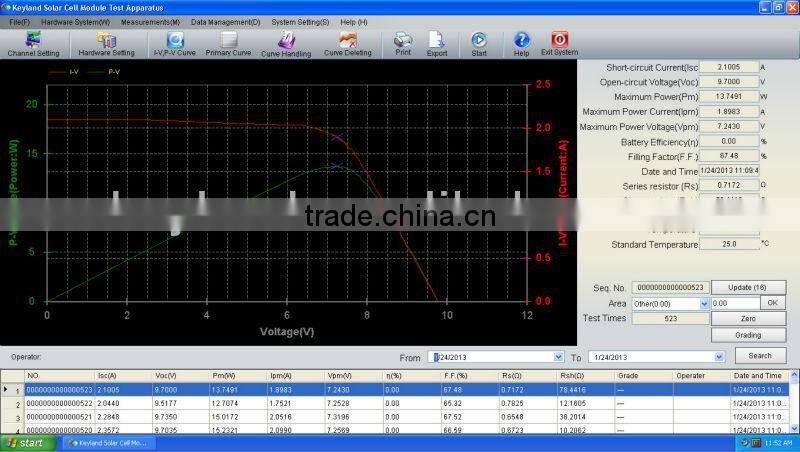Start a new measurement test
This screenshot has height=452, width=800.
click(x=479, y=43)
